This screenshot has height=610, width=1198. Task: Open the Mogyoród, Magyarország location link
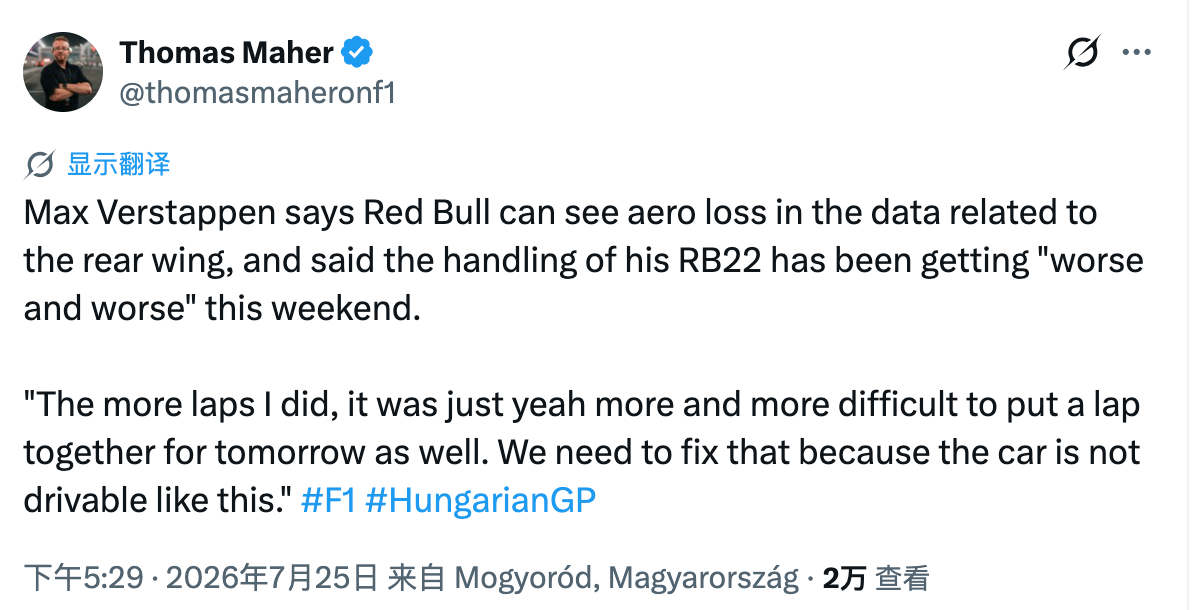point(627,578)
